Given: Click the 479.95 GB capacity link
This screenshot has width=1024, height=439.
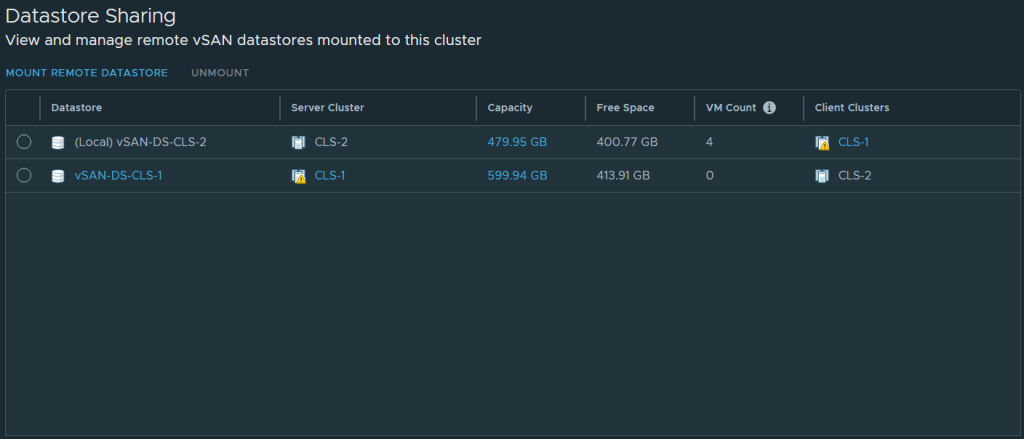Looking at the screenshot, I should (517, 142).
